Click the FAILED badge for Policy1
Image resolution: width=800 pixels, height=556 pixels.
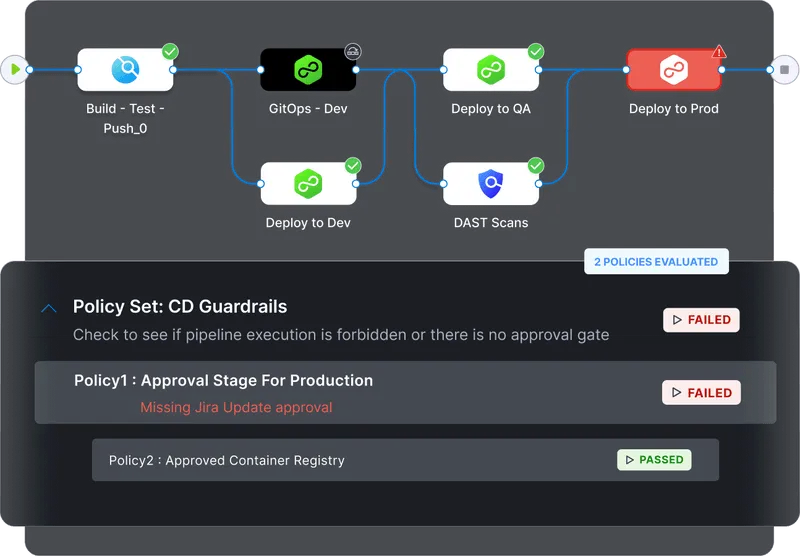[702, 393]
